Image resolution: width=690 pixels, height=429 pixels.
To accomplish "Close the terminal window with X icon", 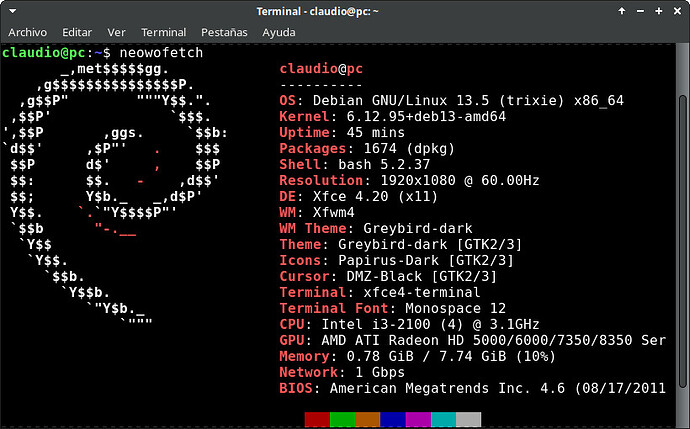I will pos(677,11).
